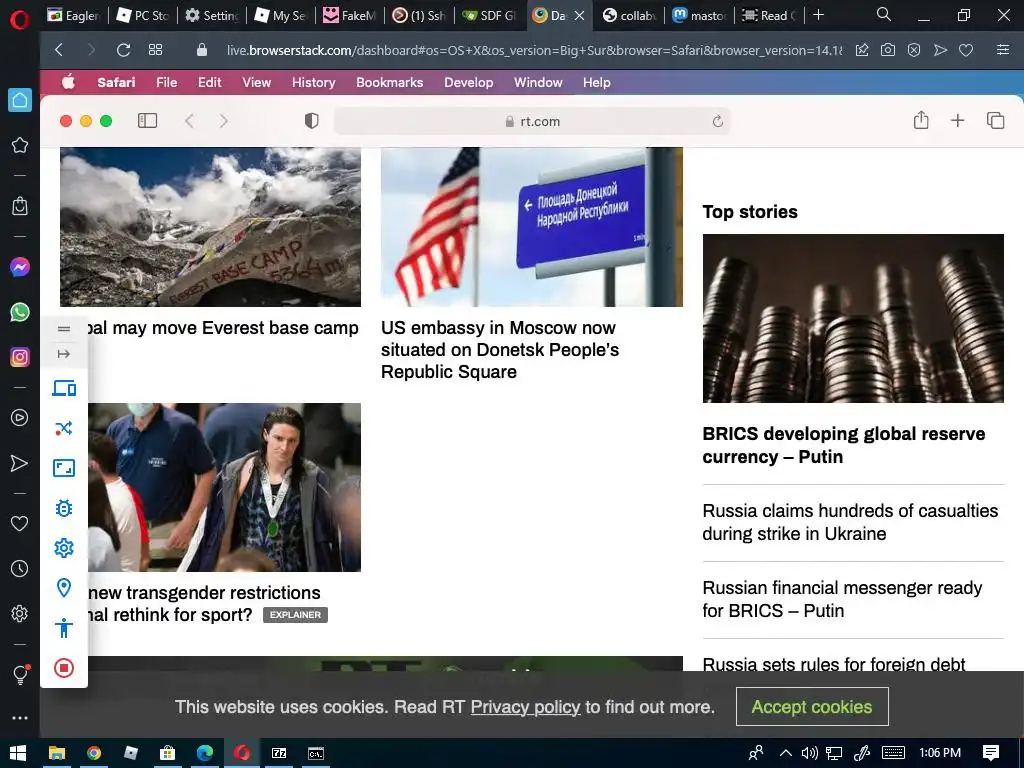Show Safari tab overview
The width and height of the screenshot is (1024, 768).
click(x=995, y=120)
